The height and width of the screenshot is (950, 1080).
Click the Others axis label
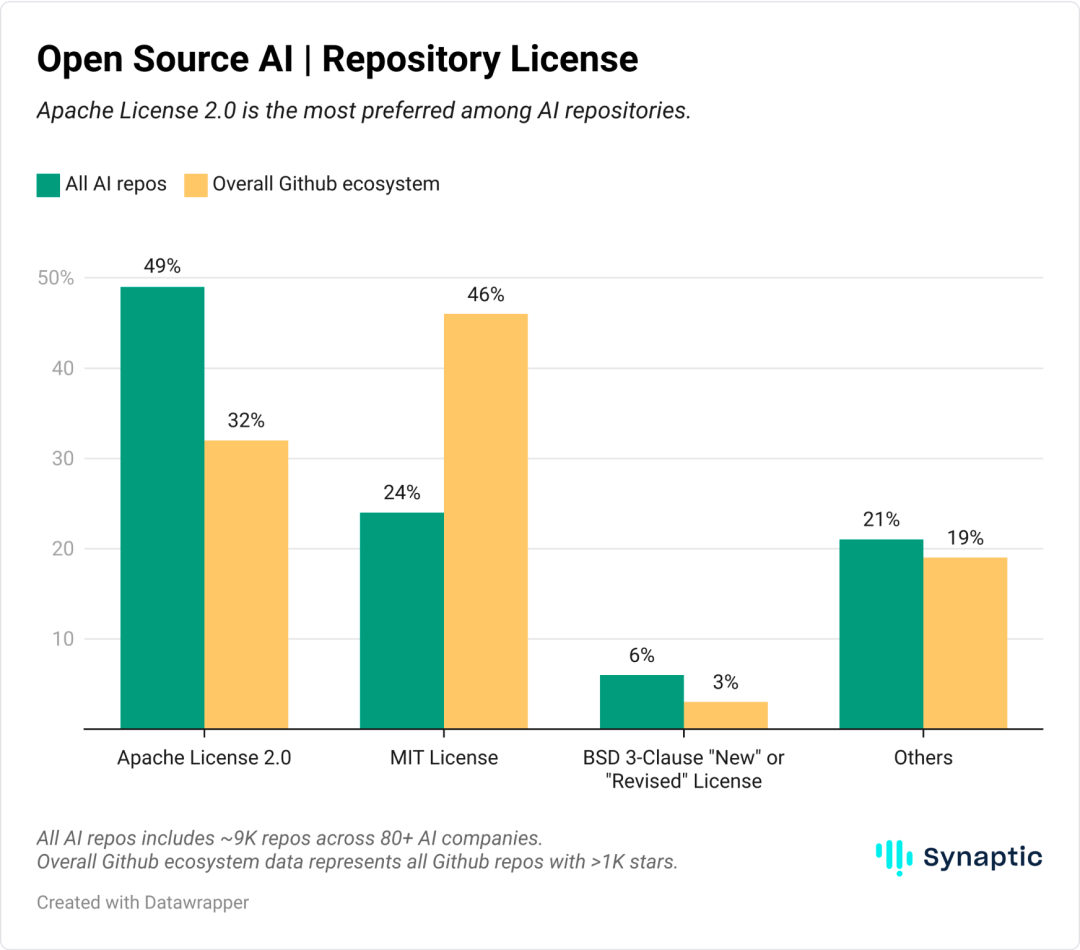point(924,758)
